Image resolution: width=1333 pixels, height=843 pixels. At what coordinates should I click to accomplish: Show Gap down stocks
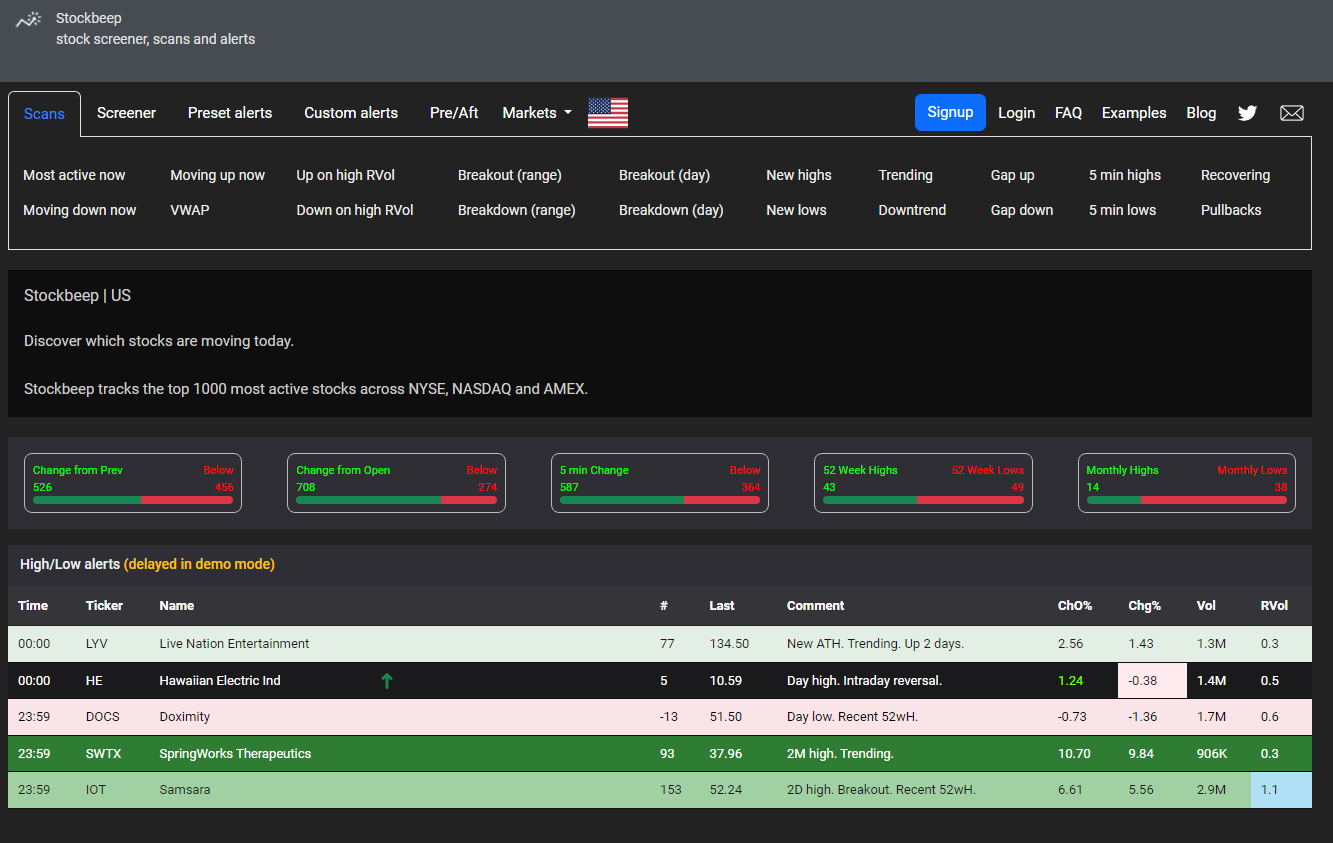coord(1022,210)
